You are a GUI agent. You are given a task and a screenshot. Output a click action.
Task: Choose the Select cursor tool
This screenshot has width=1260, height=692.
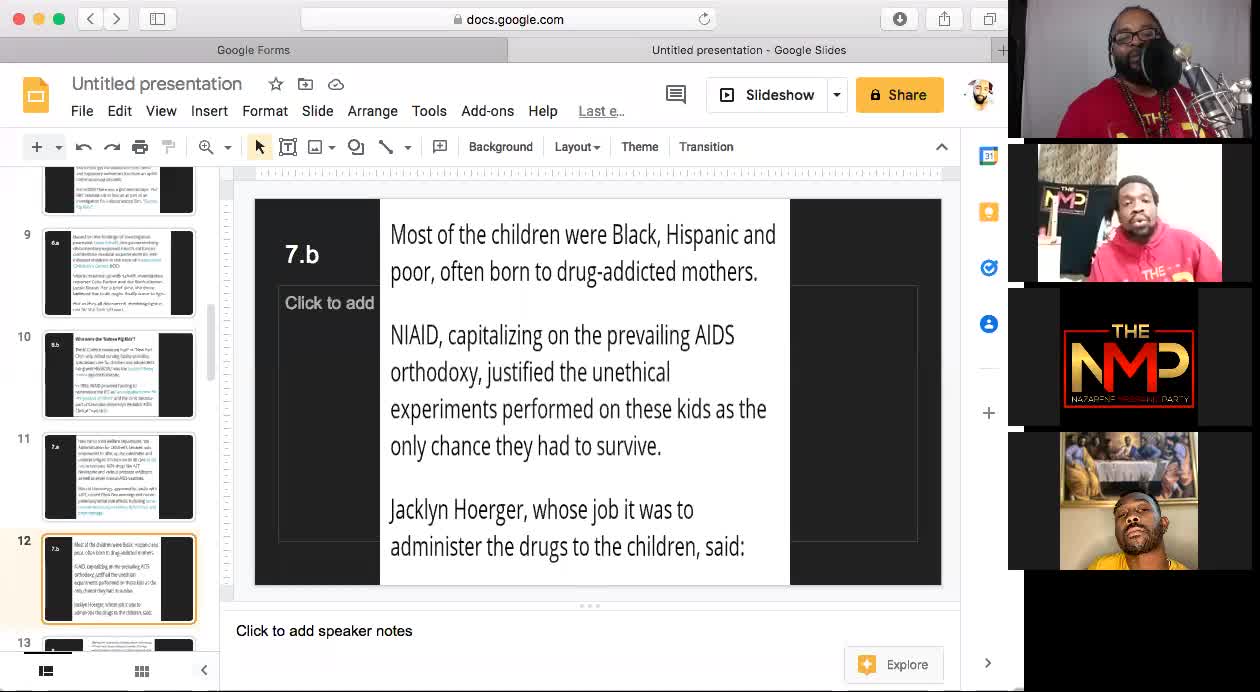[x=260, y=147]
